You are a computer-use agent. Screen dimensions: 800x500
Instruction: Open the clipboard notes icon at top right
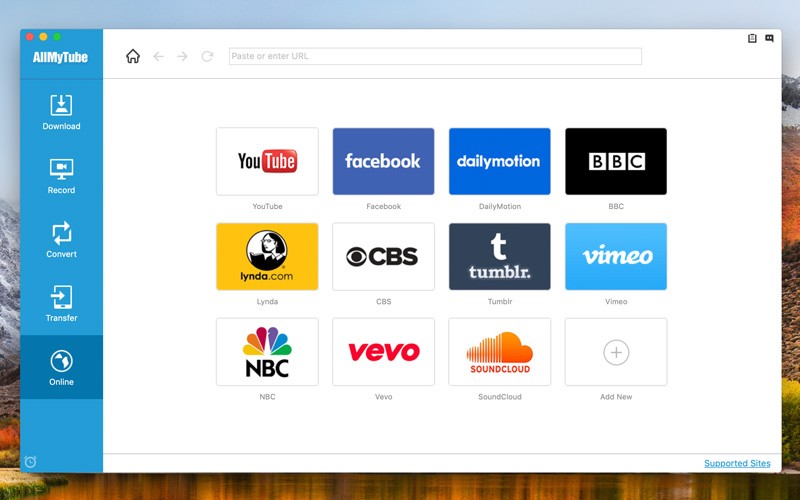coord(752,38)
